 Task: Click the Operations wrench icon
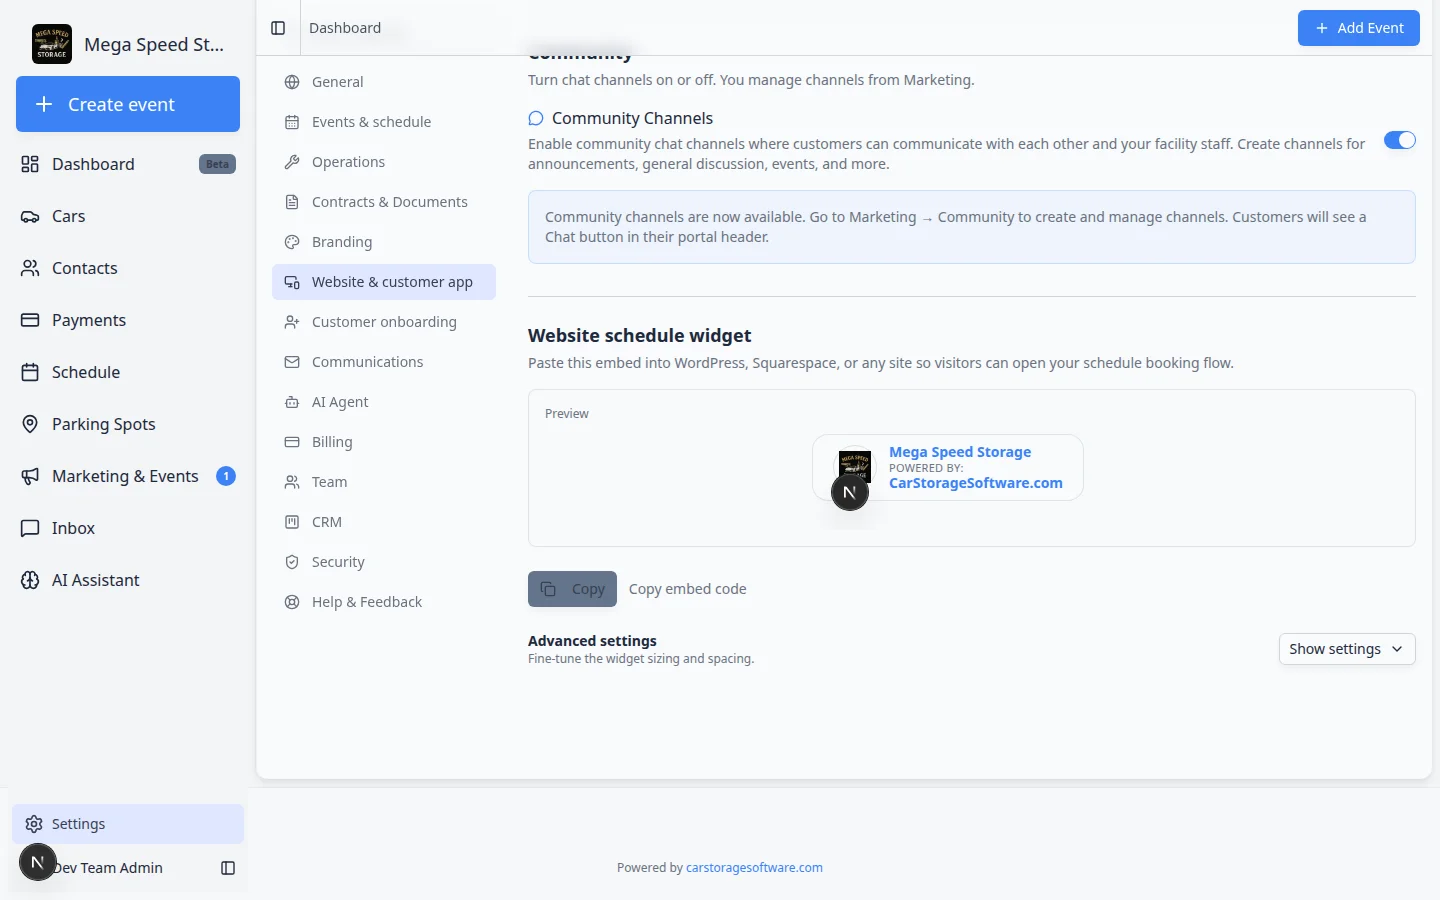[x=292, y=162]
